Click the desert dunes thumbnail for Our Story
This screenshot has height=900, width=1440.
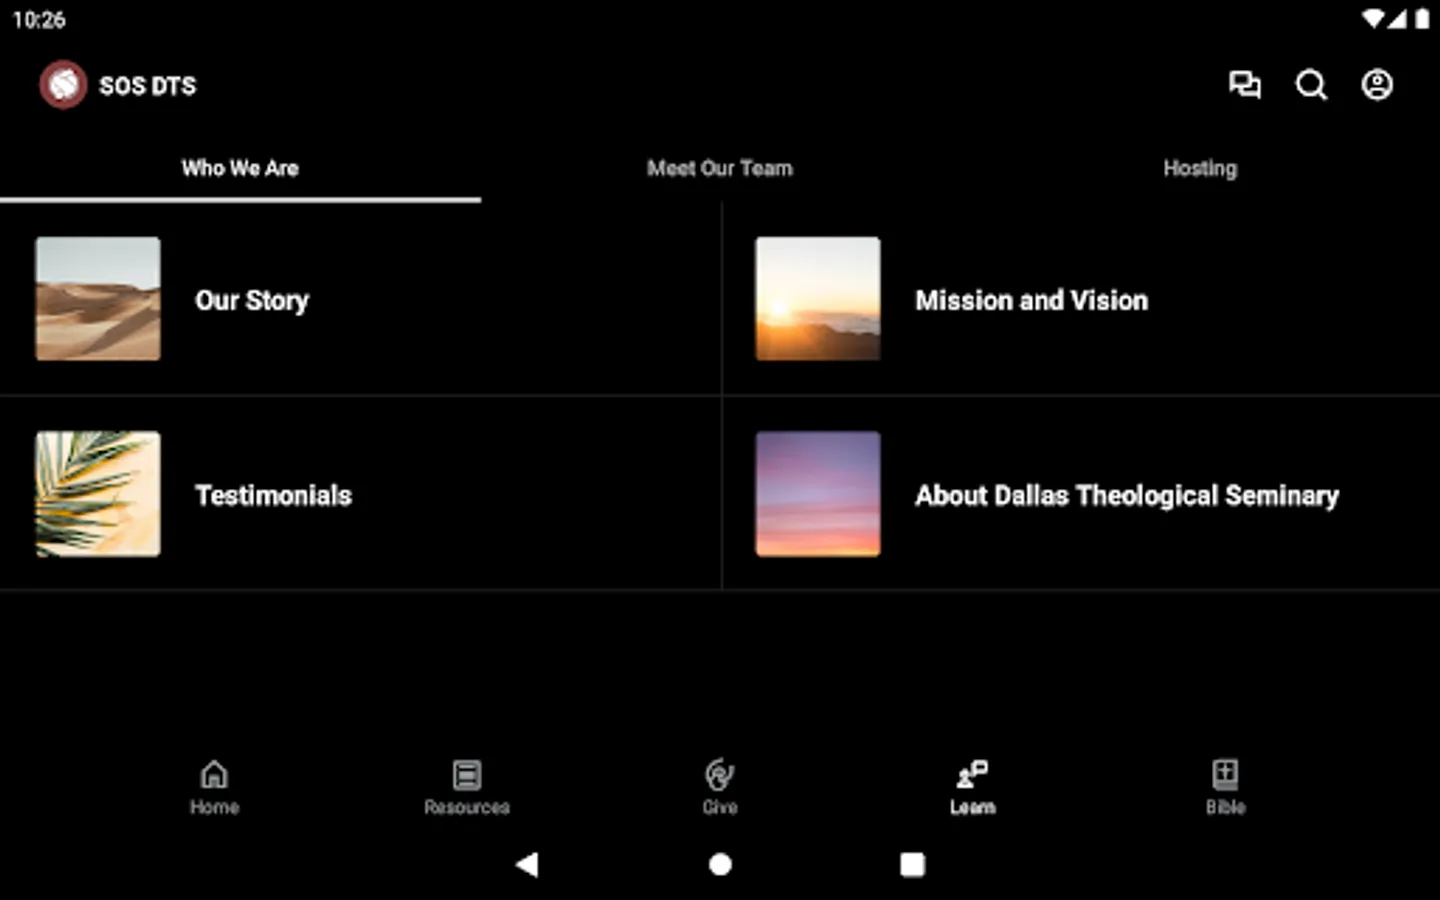(97, 298)
